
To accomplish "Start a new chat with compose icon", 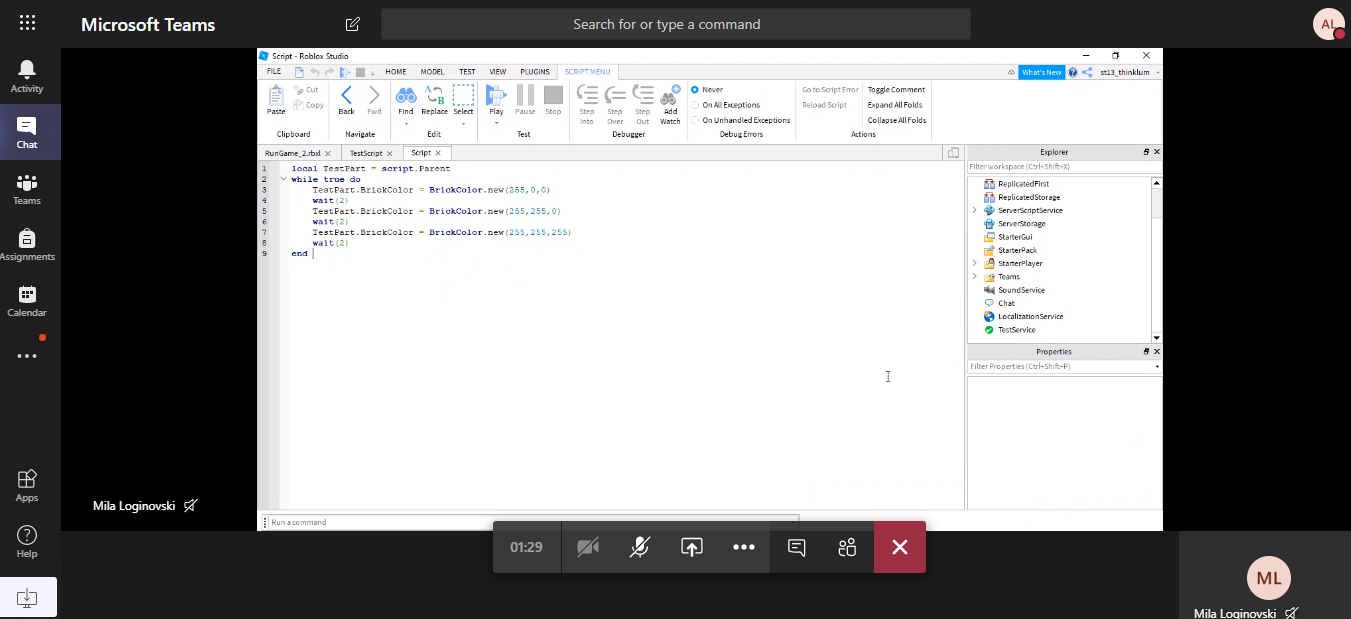I will 352,24.
